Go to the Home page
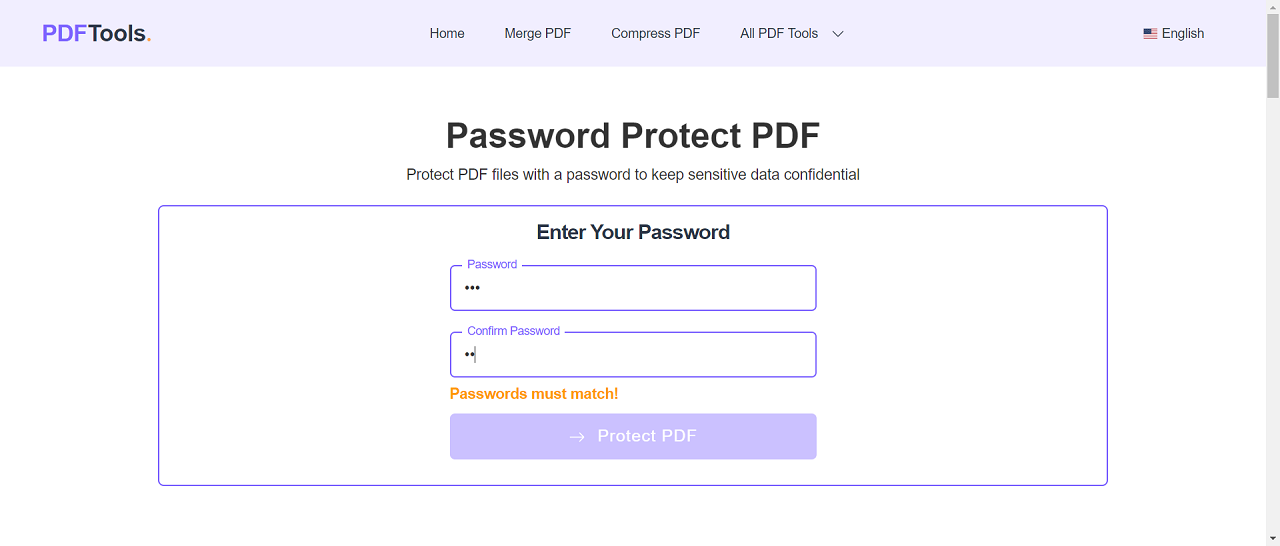This screenshot has height=546, width=1280. [447, 33]
